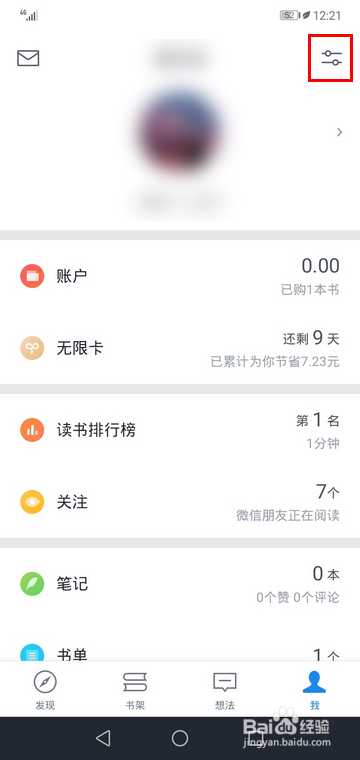Viewport: 360px width, 760px height.
Task: Tap the orange 读书排行榜 chart icon
Action: 32,430
